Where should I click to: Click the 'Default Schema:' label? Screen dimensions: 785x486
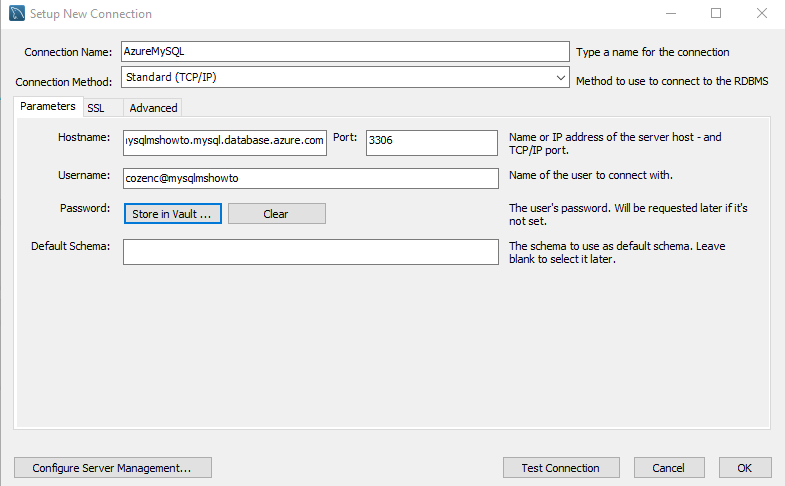(x=70, y=246)
